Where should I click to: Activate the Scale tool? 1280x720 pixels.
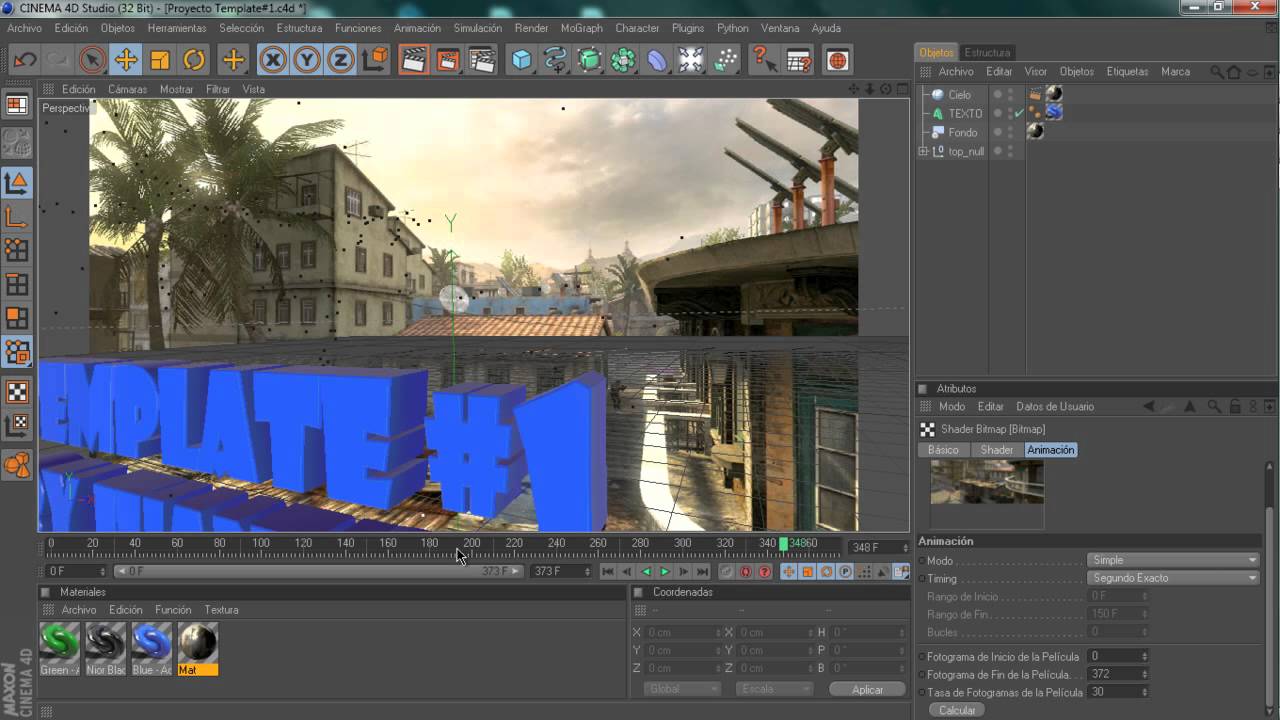[x=160, y=60]
